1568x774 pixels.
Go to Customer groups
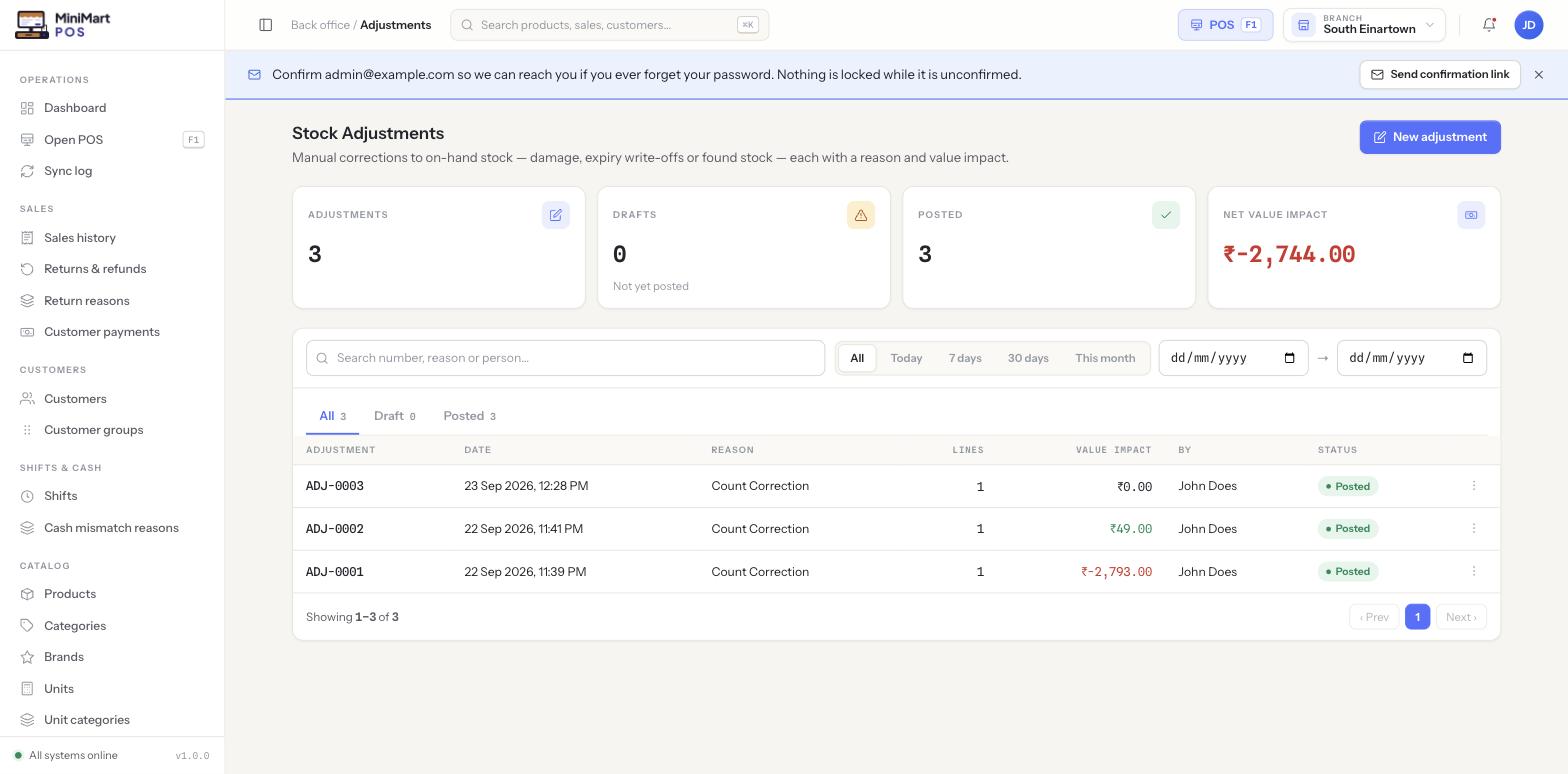112,430
